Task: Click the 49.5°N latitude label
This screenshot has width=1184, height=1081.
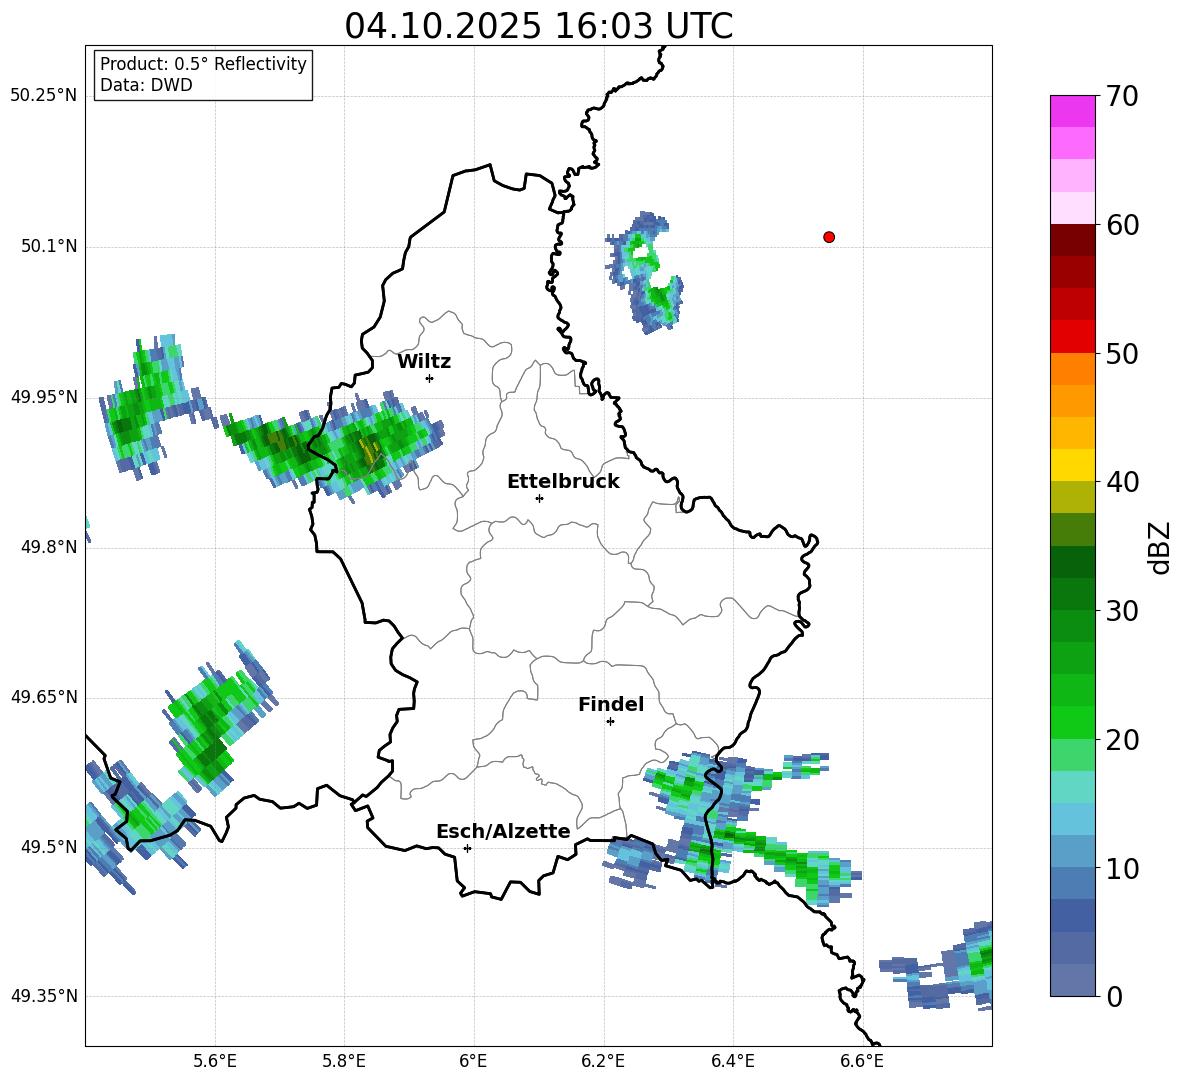Action: 50,846
